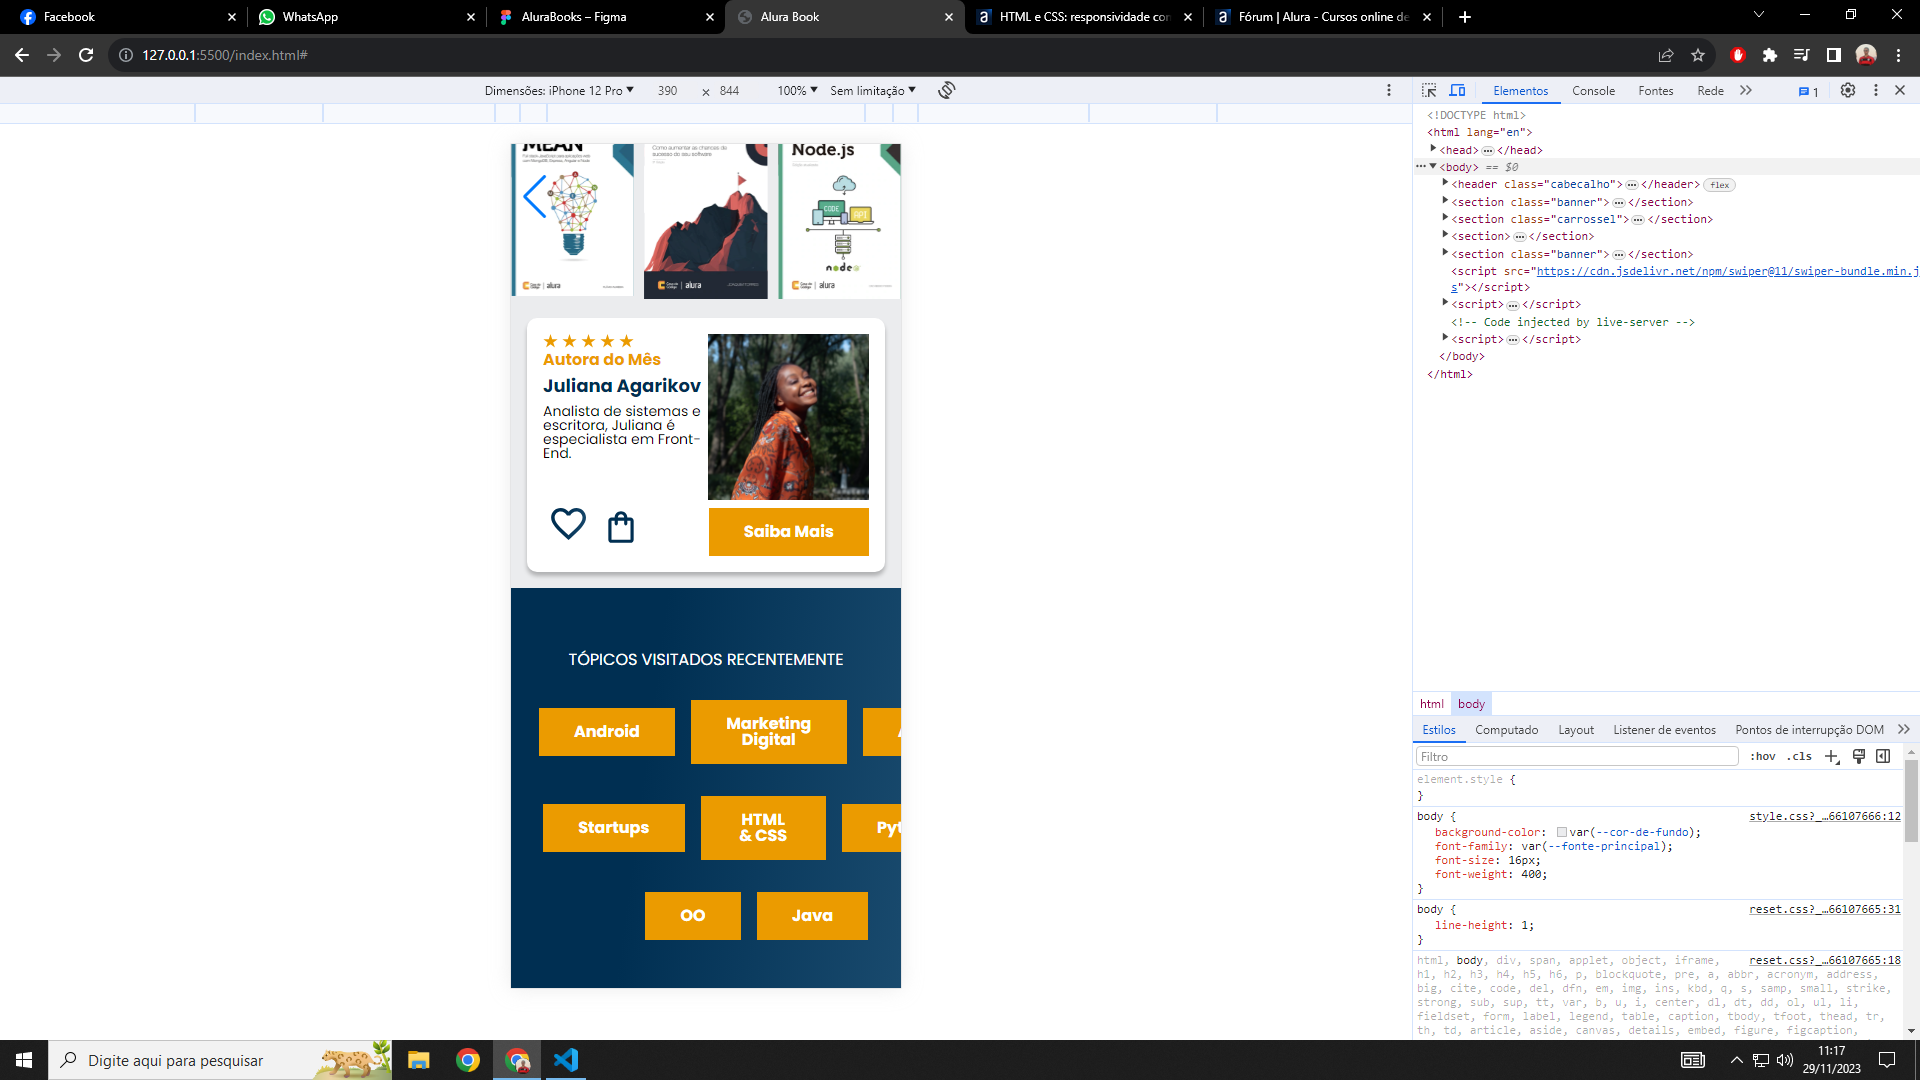Viewport: 1920px width, 1080px height.
Task: Go to the previous carousel slide arrow
Action: pyautogui.click(x=535, y=197)
